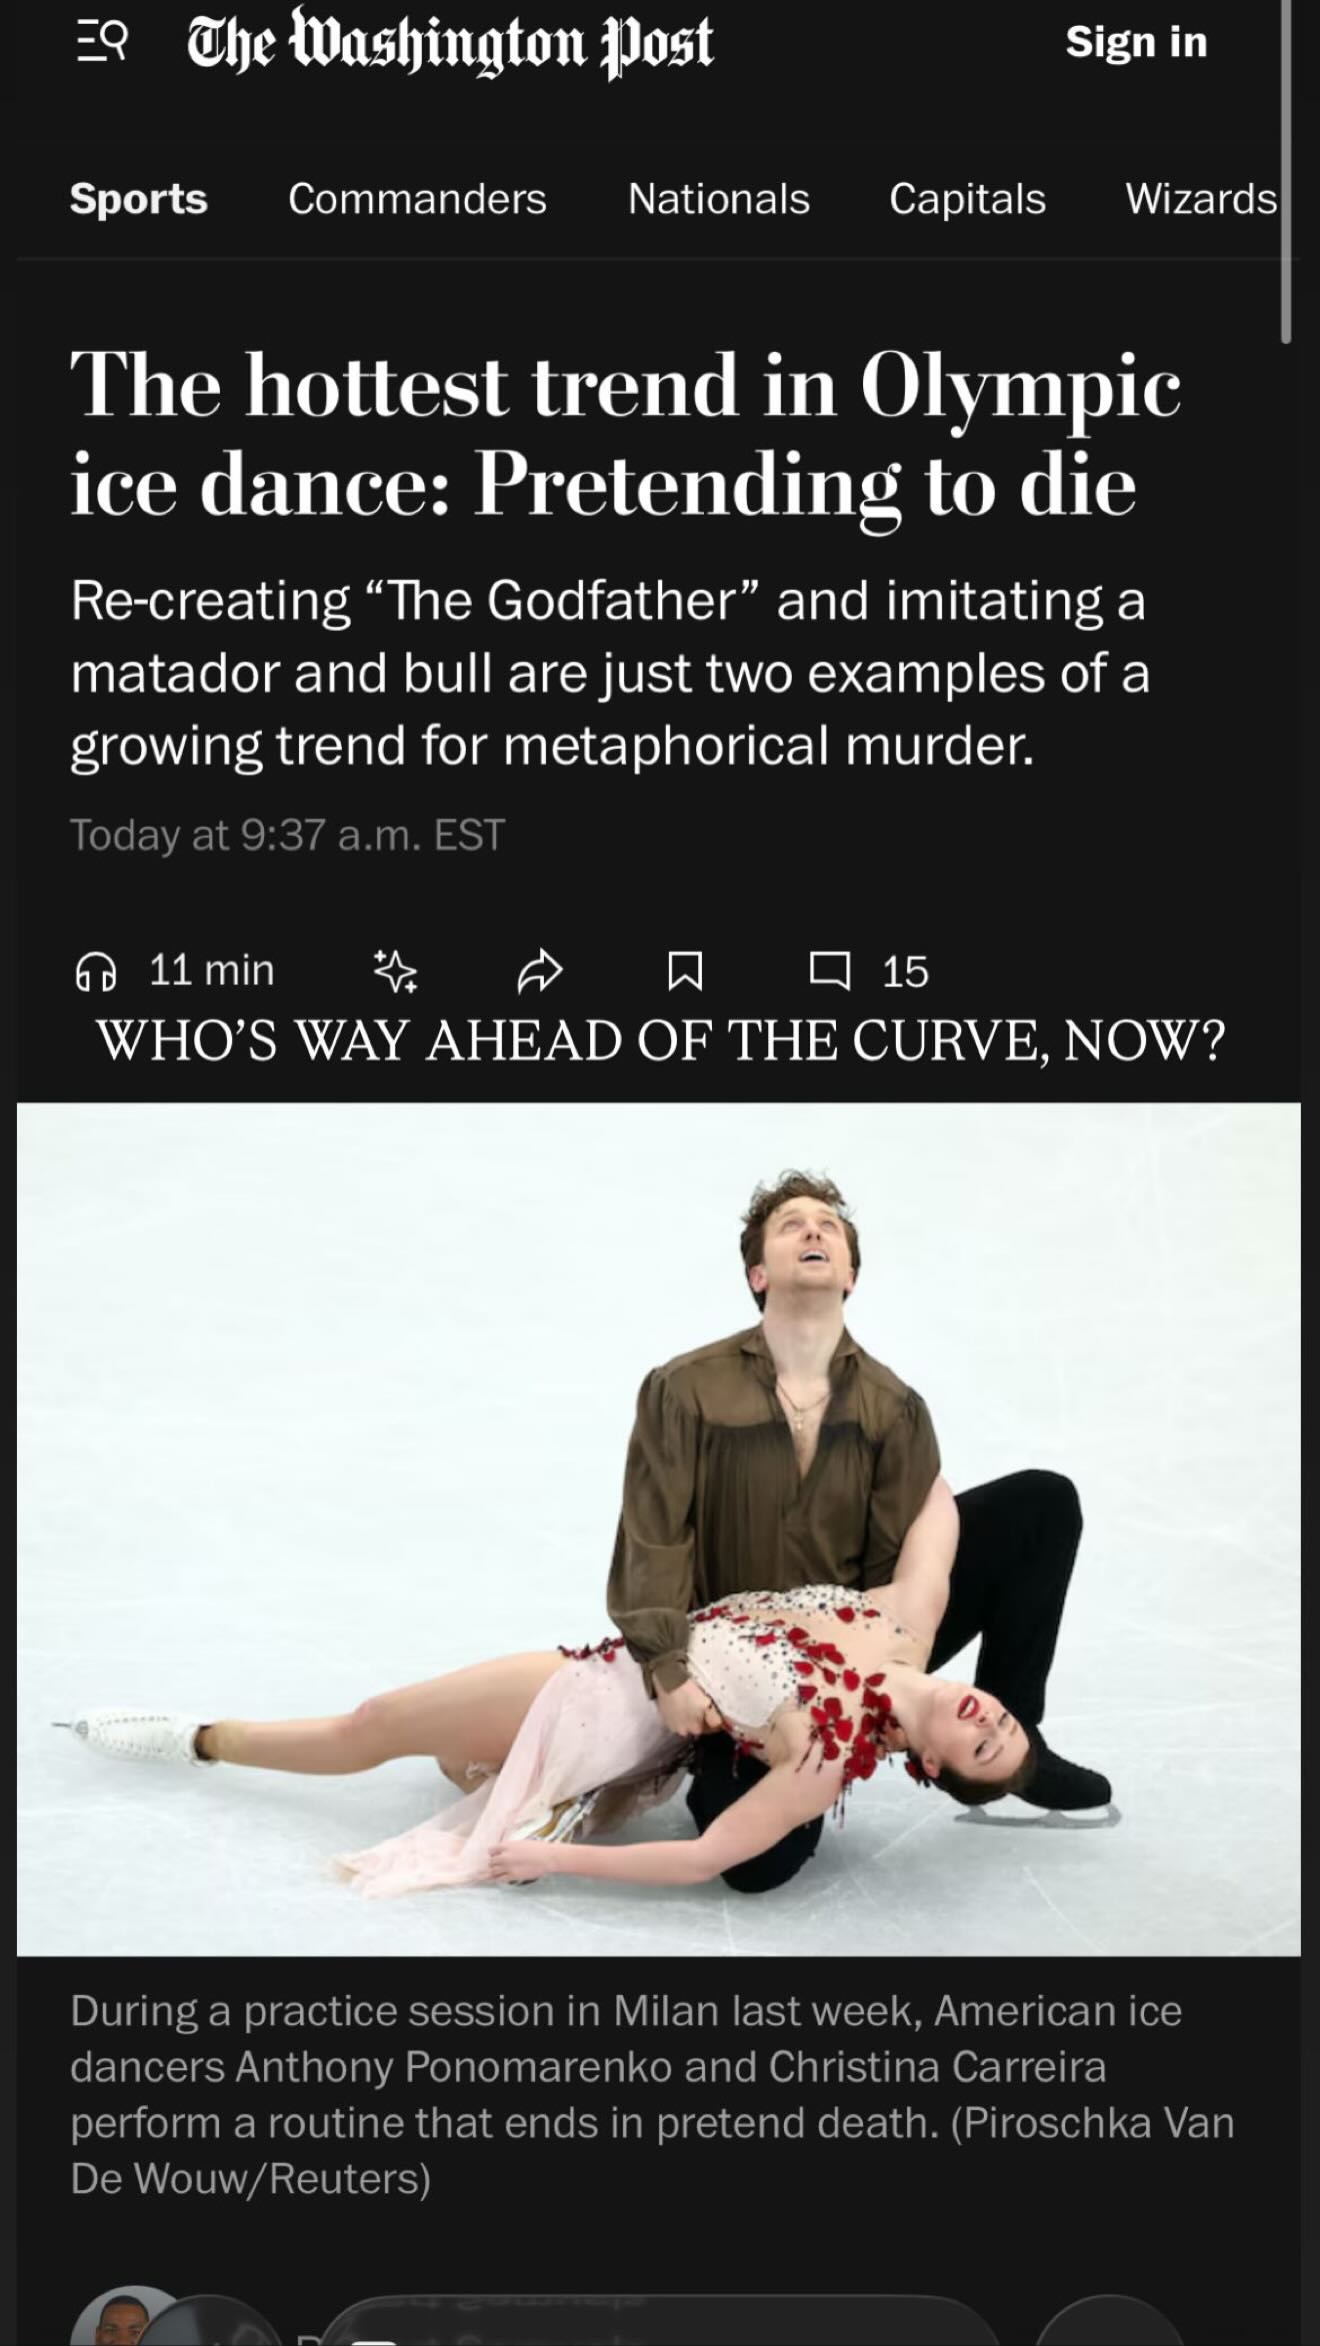This screenshot has height=2346, width=1320.
Task: Open the ice dancers article photo
Action: (x=659, y=1529)
